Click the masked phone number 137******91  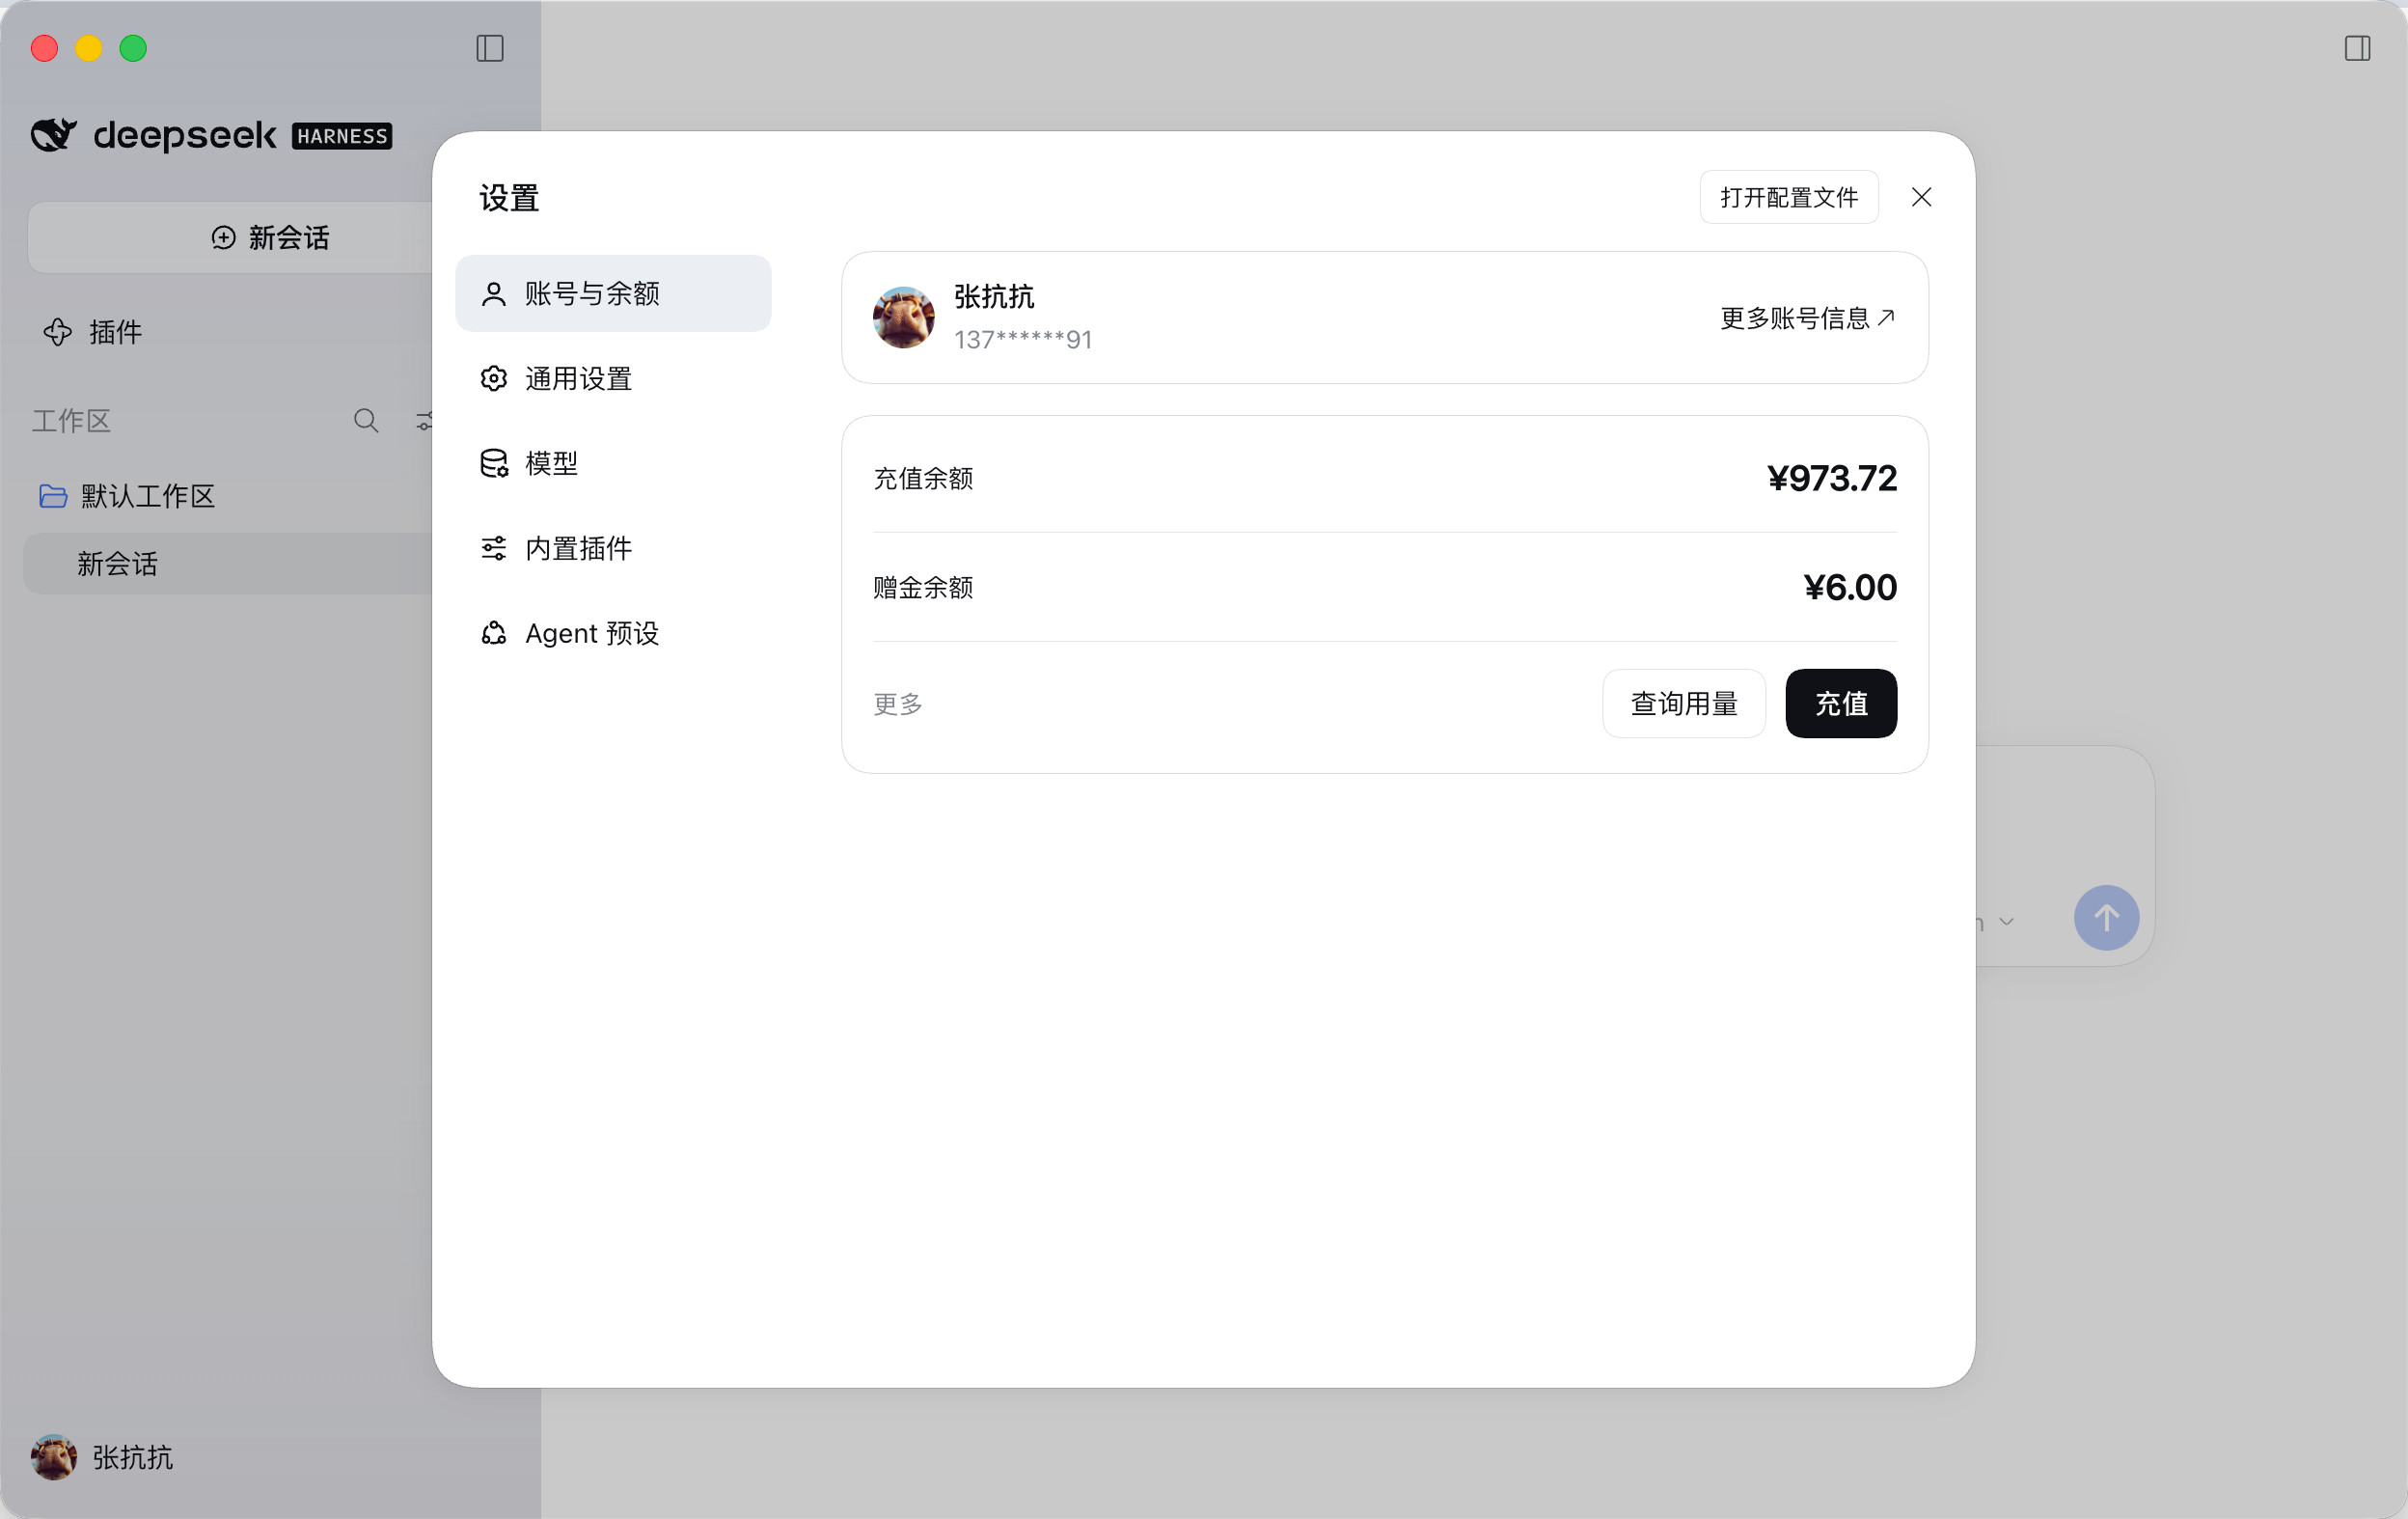[x=1022, y=340]
